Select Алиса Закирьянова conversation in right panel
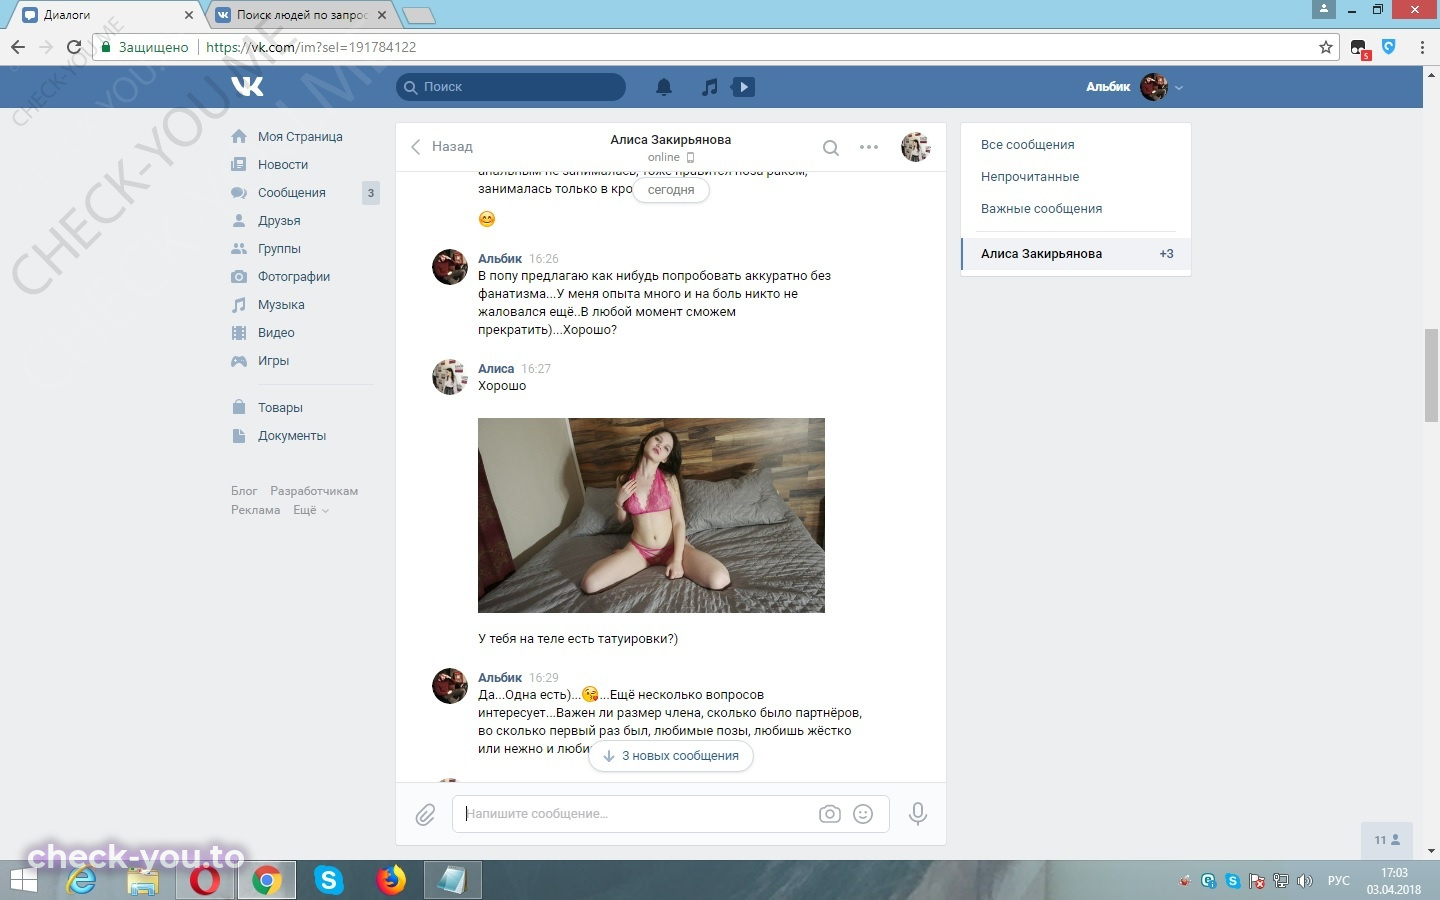 click(x=1075, y=254)
